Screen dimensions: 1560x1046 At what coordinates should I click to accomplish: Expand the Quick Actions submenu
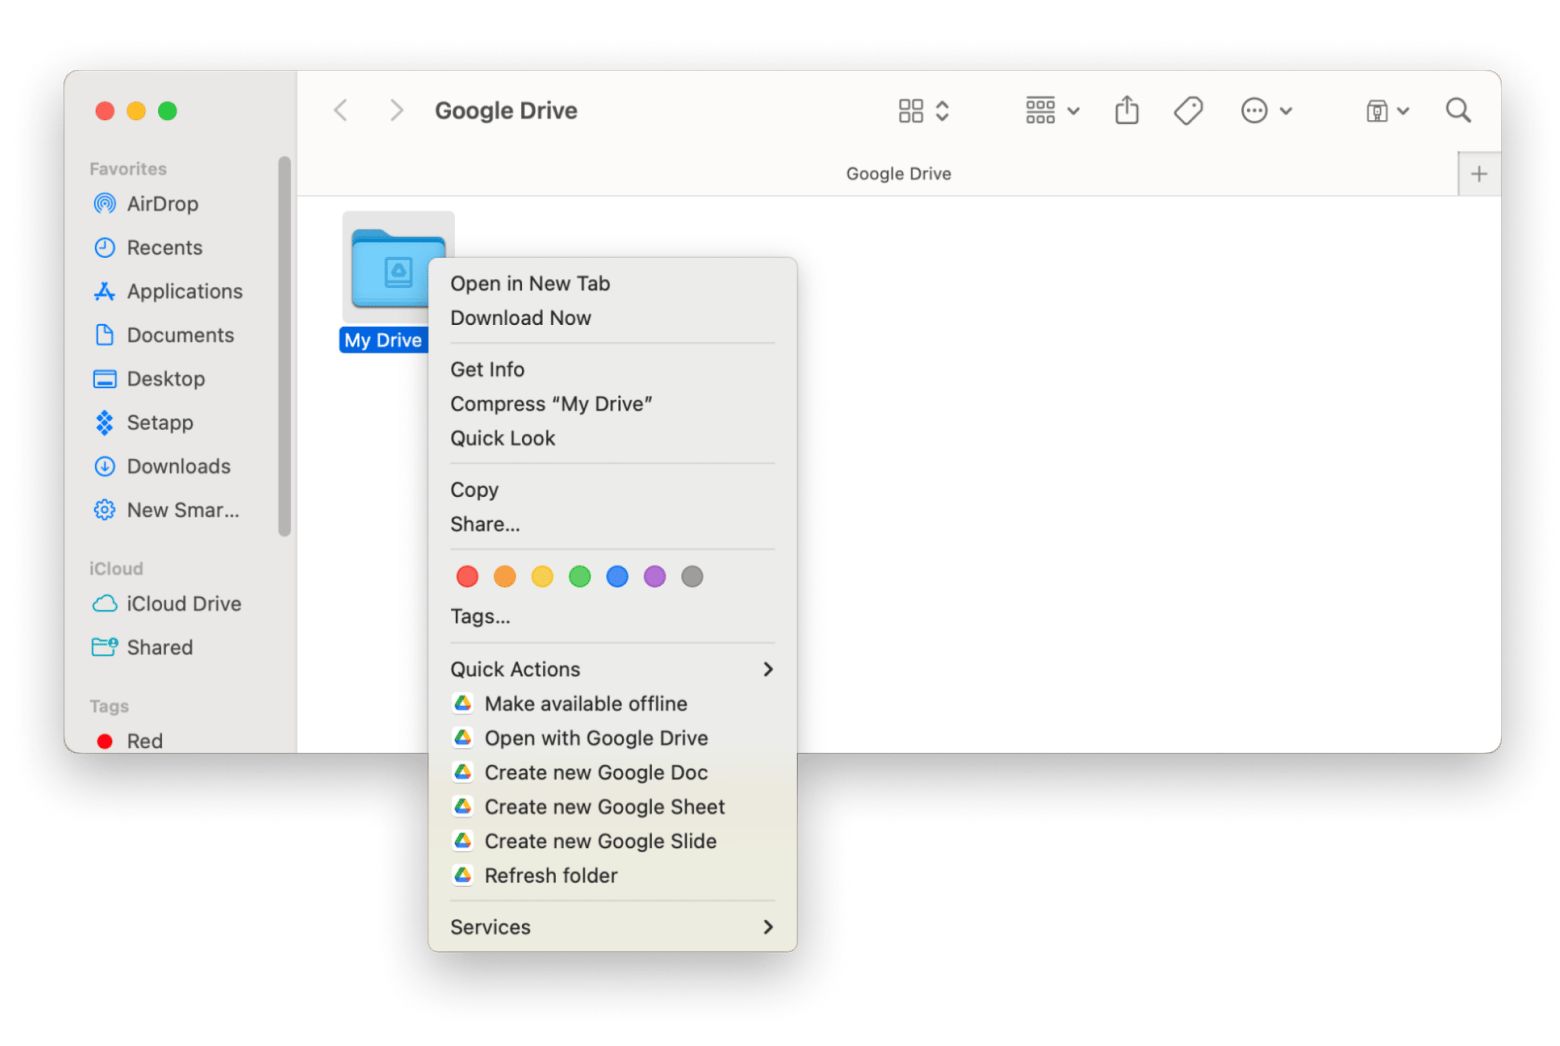click(612, 669)
